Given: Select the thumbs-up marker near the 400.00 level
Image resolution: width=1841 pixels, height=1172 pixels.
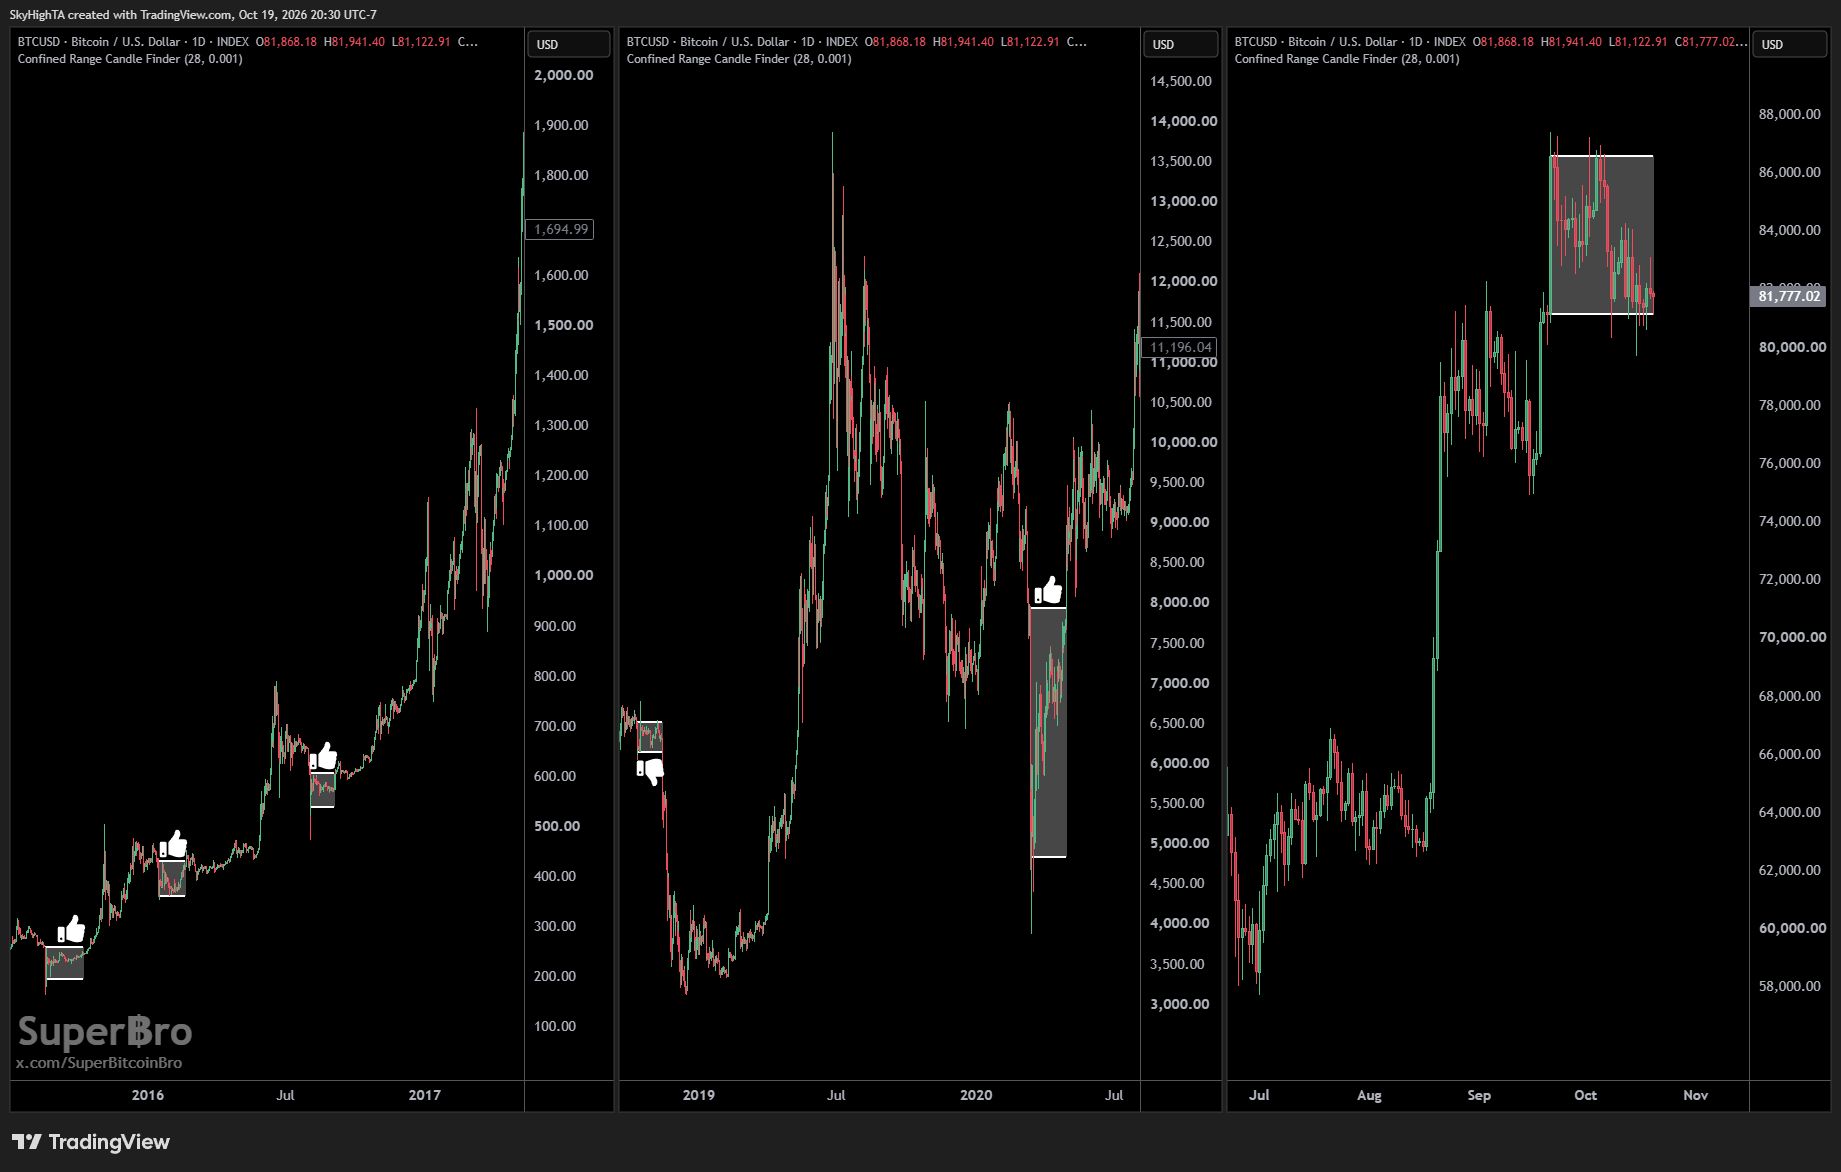Looking at the screenshot, I should (x=173, y=845).
